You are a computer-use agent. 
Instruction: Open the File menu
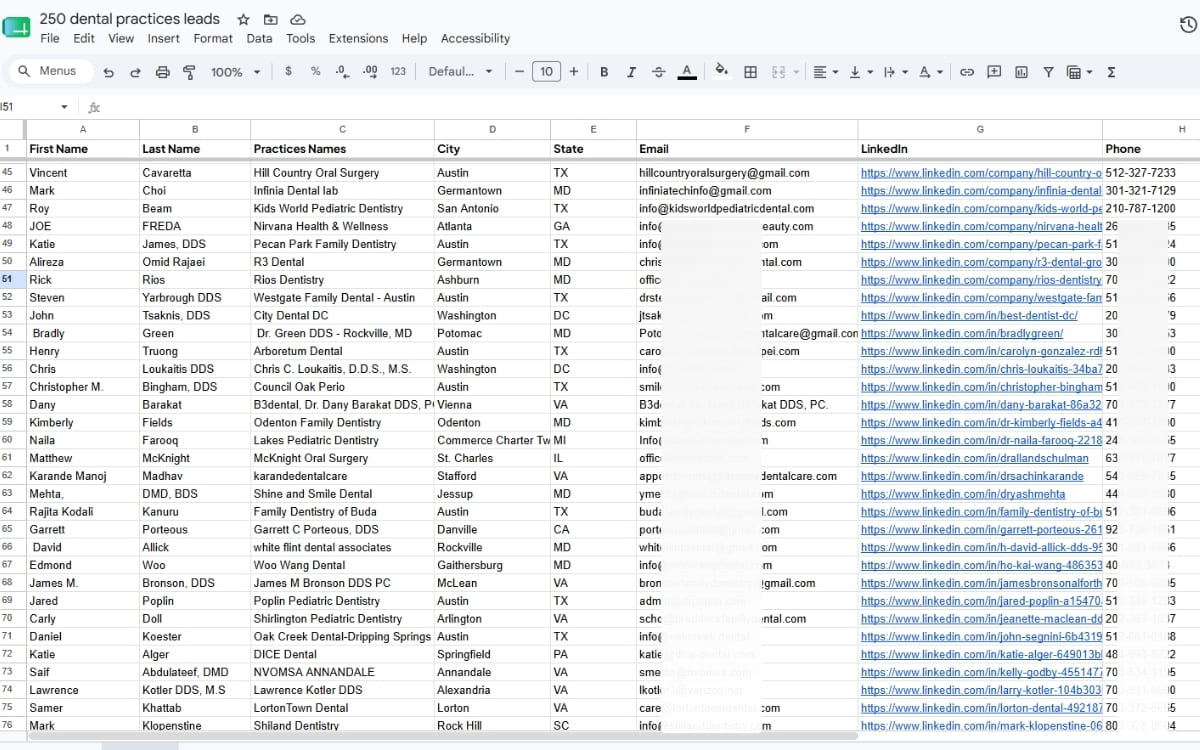[50, 38]
